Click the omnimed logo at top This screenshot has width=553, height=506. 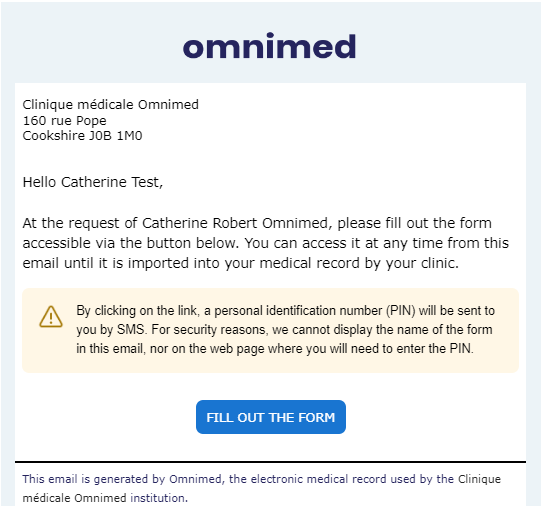[269, 46]
